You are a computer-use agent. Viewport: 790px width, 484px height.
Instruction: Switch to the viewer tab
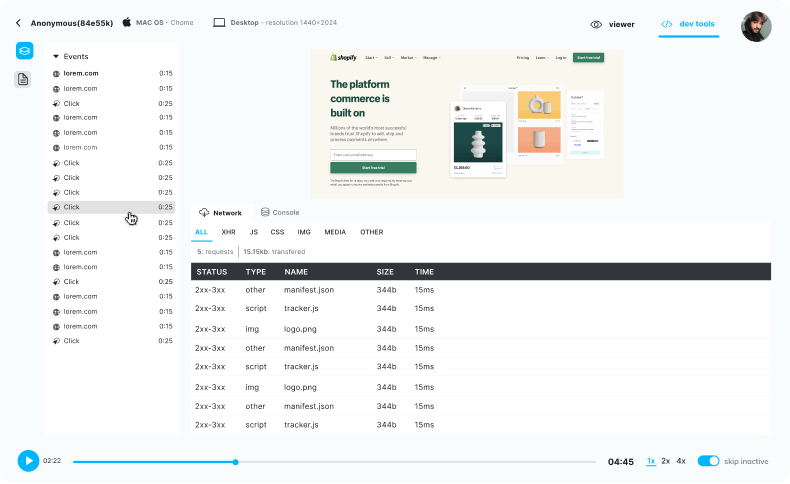coord(612,24)
